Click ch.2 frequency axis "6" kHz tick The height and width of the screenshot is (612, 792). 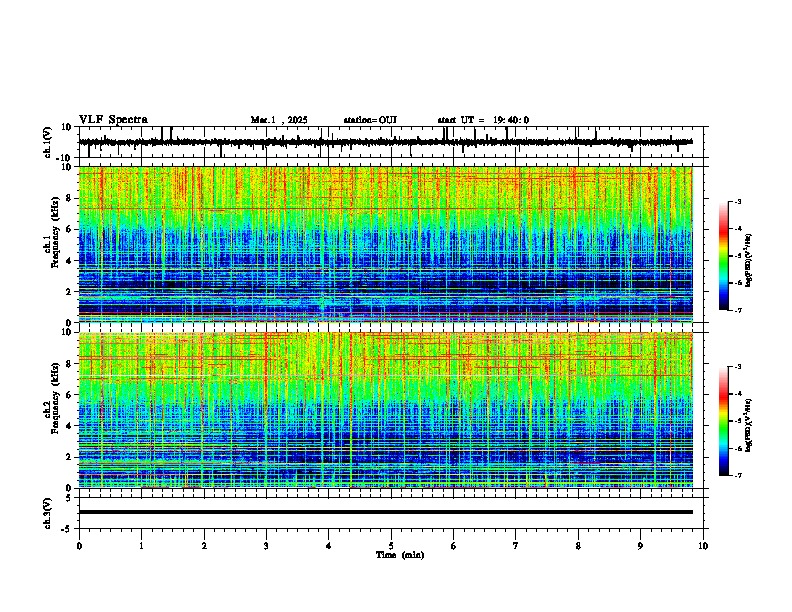click(69, 395)
